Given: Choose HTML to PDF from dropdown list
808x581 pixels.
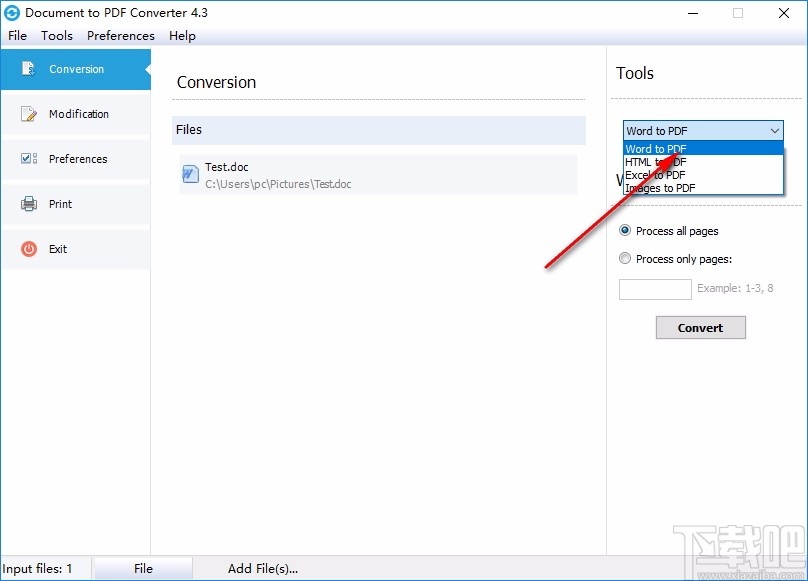Looking at the screenshot, I should [654, 161].
